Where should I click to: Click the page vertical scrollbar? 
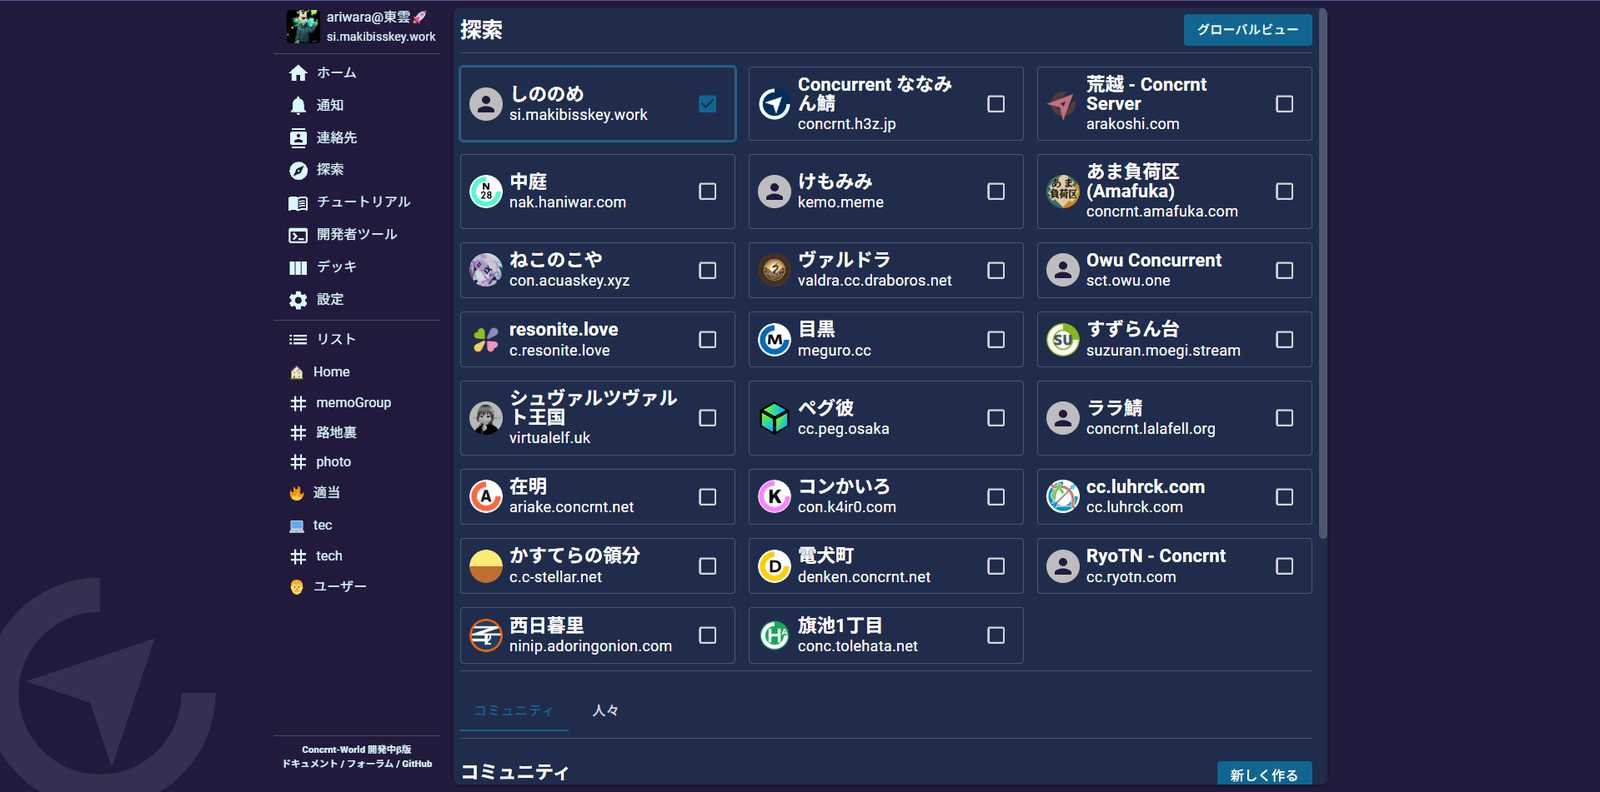[x=1323, y=275]
